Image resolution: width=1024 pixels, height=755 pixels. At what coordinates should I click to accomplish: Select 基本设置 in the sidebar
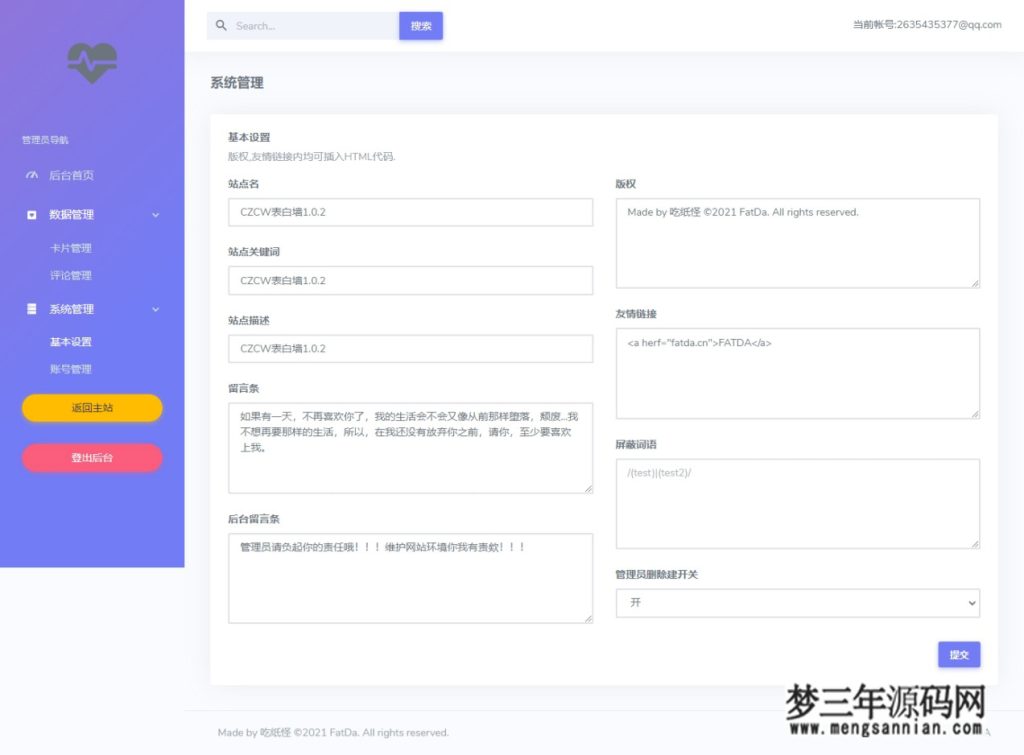[x=70, y=341]
